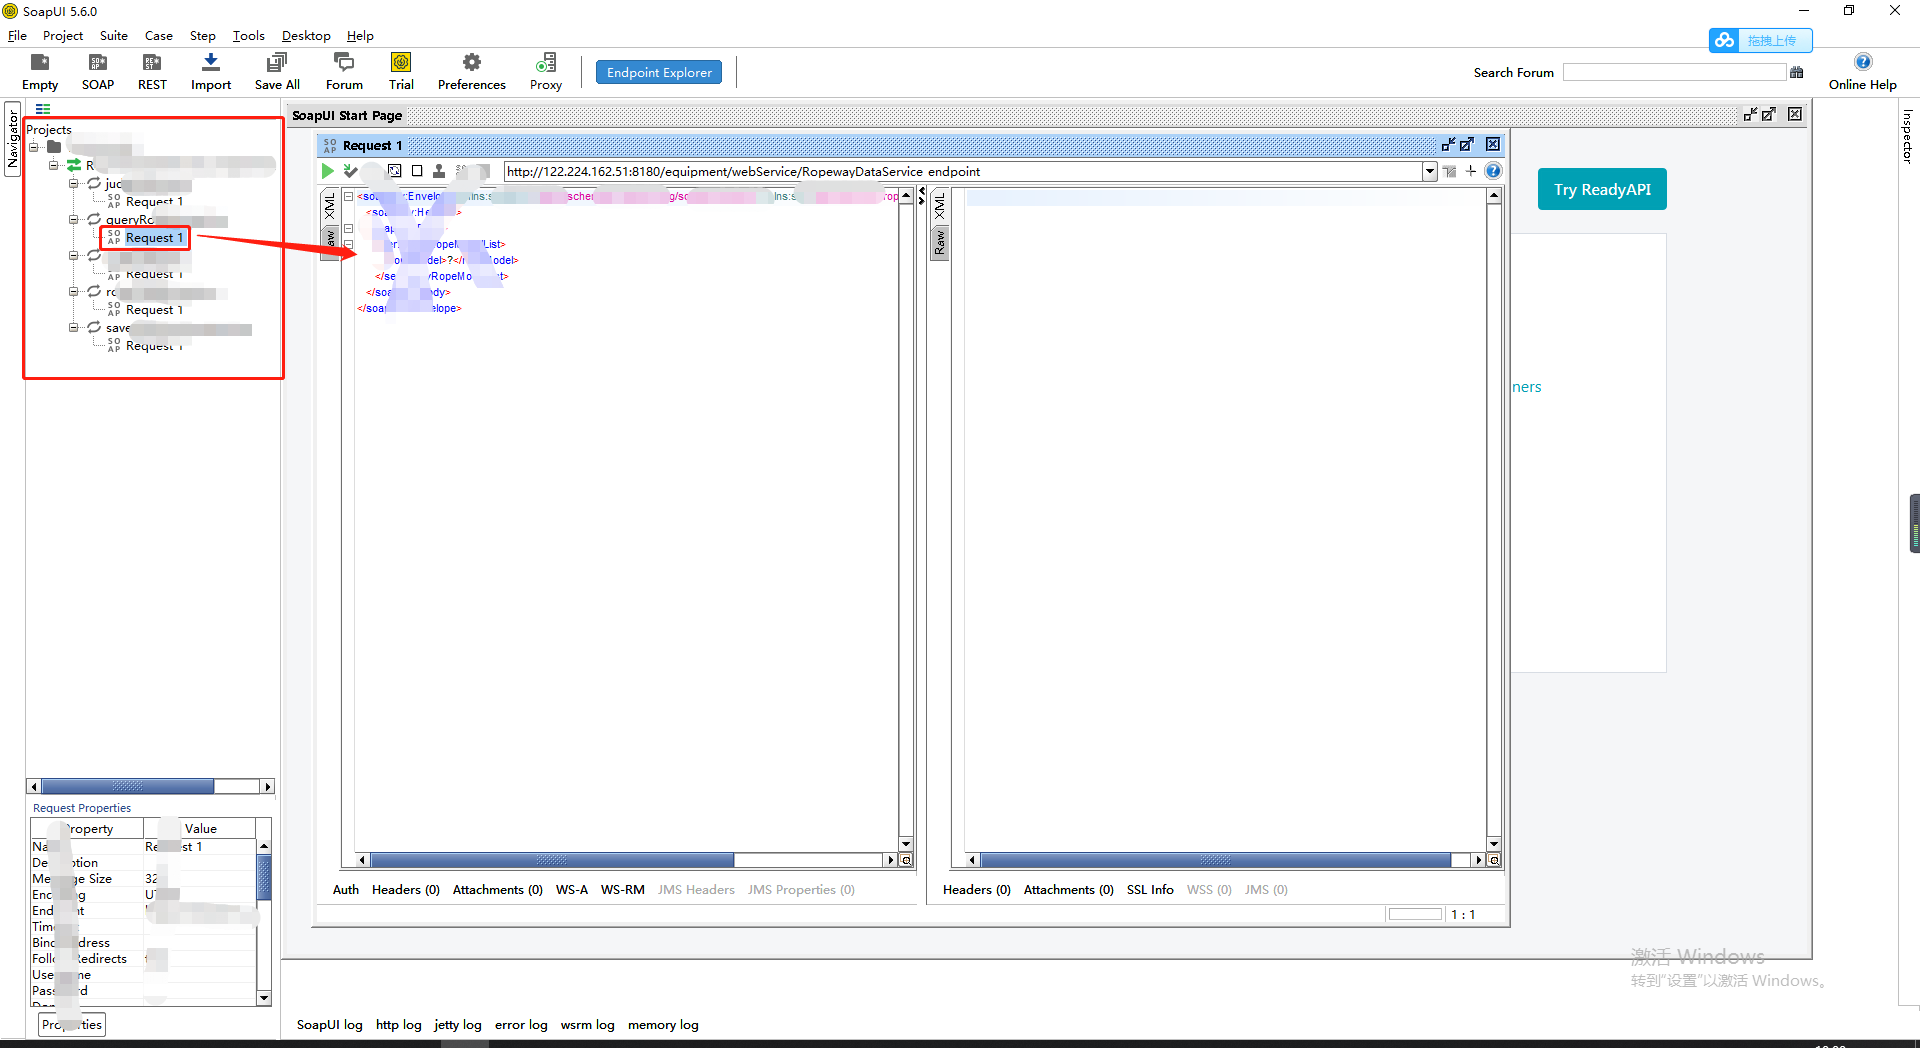The height and width of the screenshot is (1048, 1920).
Task: Collapse the queryRc operation node
Action: pyautogui.click(x=73, y=219)
